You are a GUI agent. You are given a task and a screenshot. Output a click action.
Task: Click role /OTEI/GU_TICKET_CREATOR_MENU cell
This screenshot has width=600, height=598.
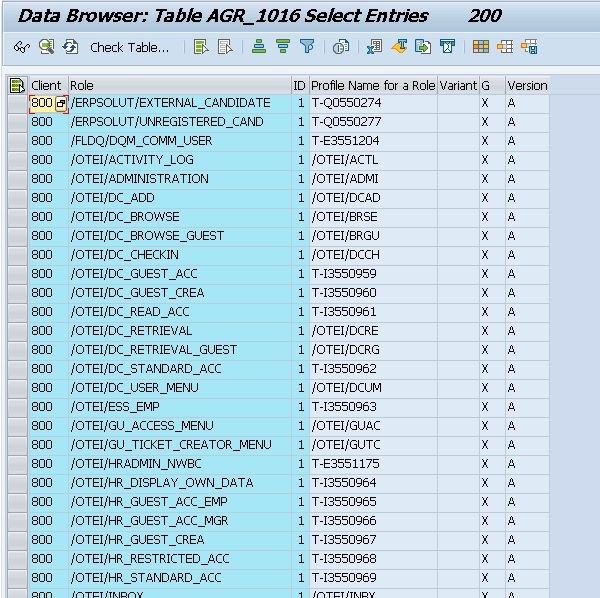(x=179, y=445)
